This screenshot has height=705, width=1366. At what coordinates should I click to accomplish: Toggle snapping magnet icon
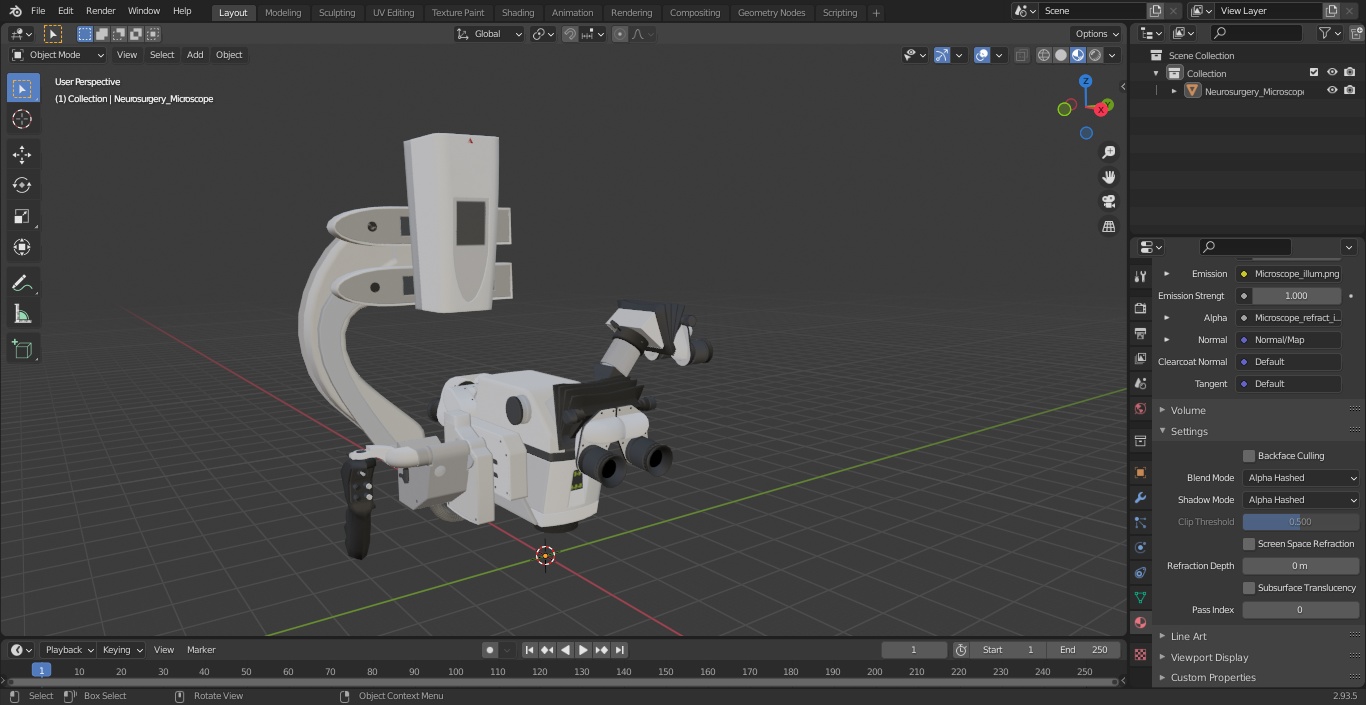[x=570, y=34]
